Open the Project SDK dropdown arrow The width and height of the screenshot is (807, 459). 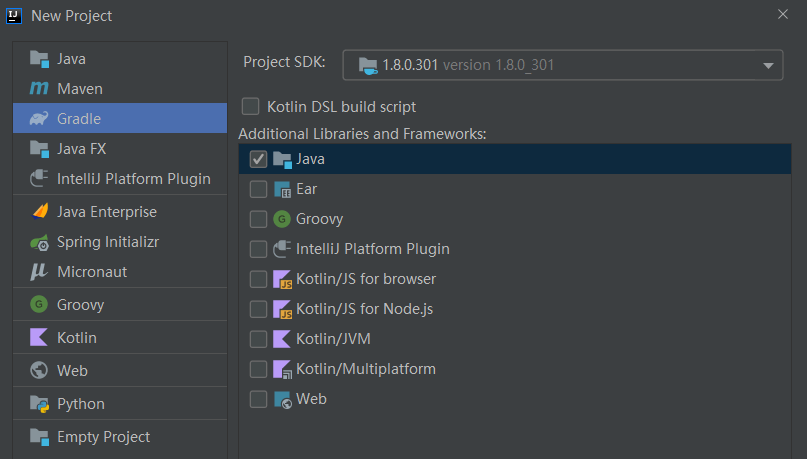pyautogui.click(x=768, y=65)
